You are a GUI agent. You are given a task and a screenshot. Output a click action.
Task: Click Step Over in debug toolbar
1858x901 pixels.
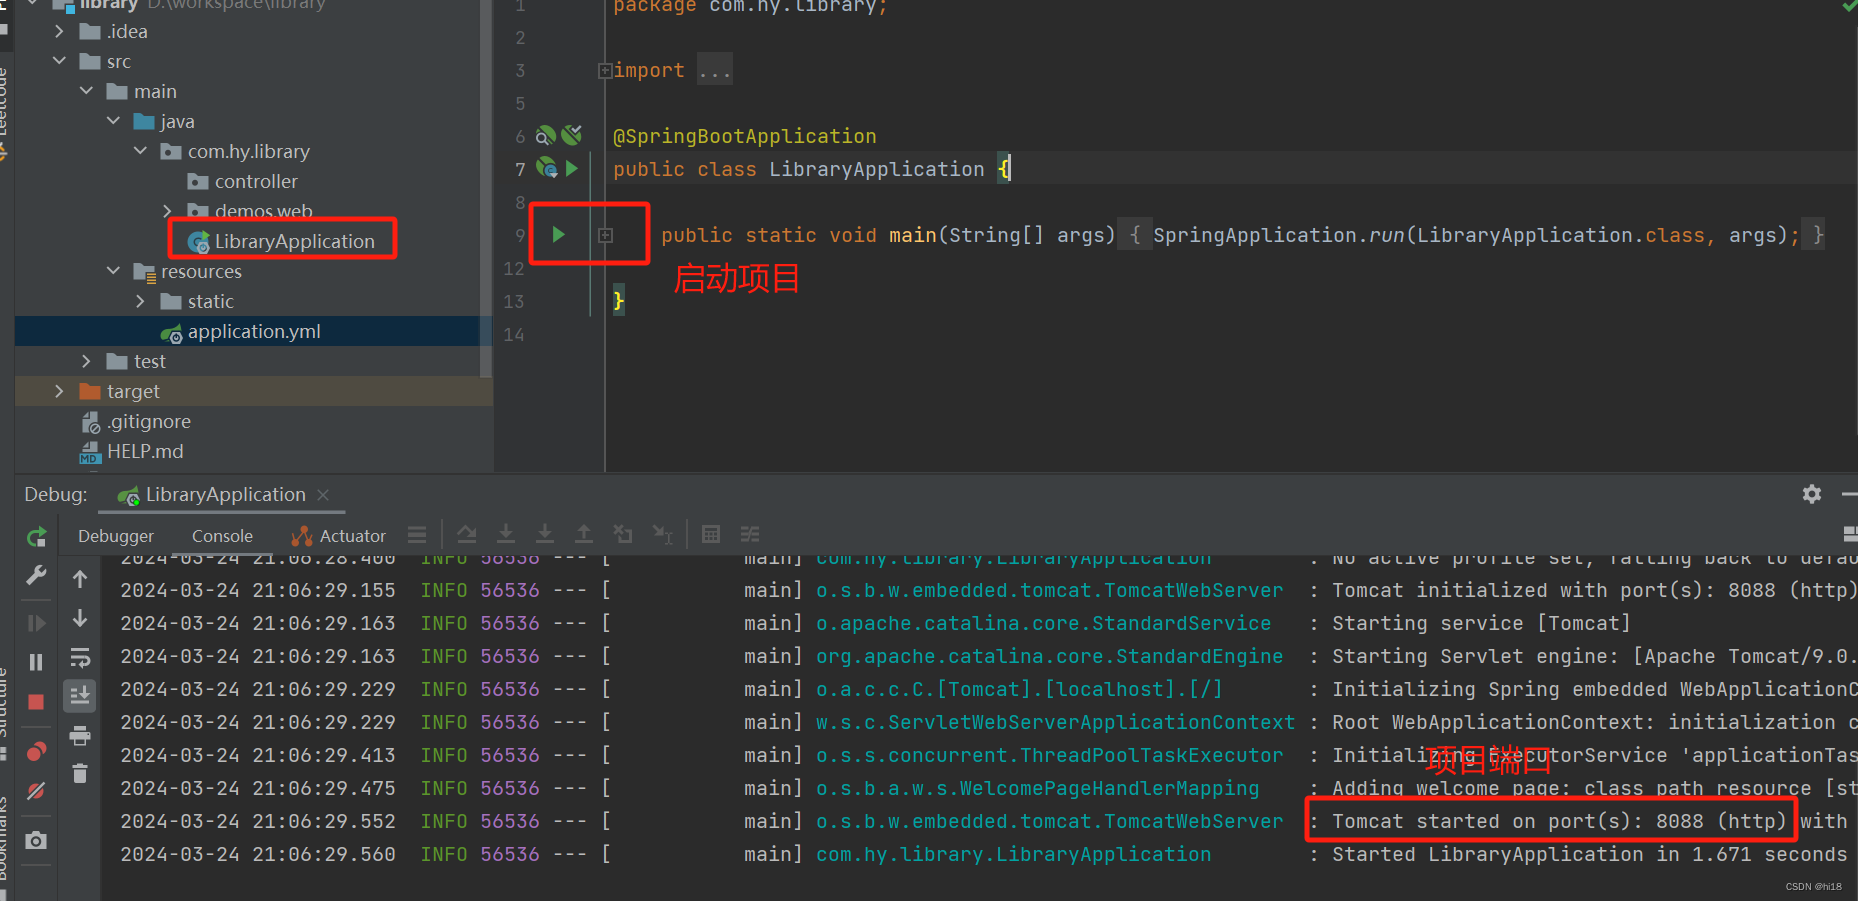click(467, 535)
